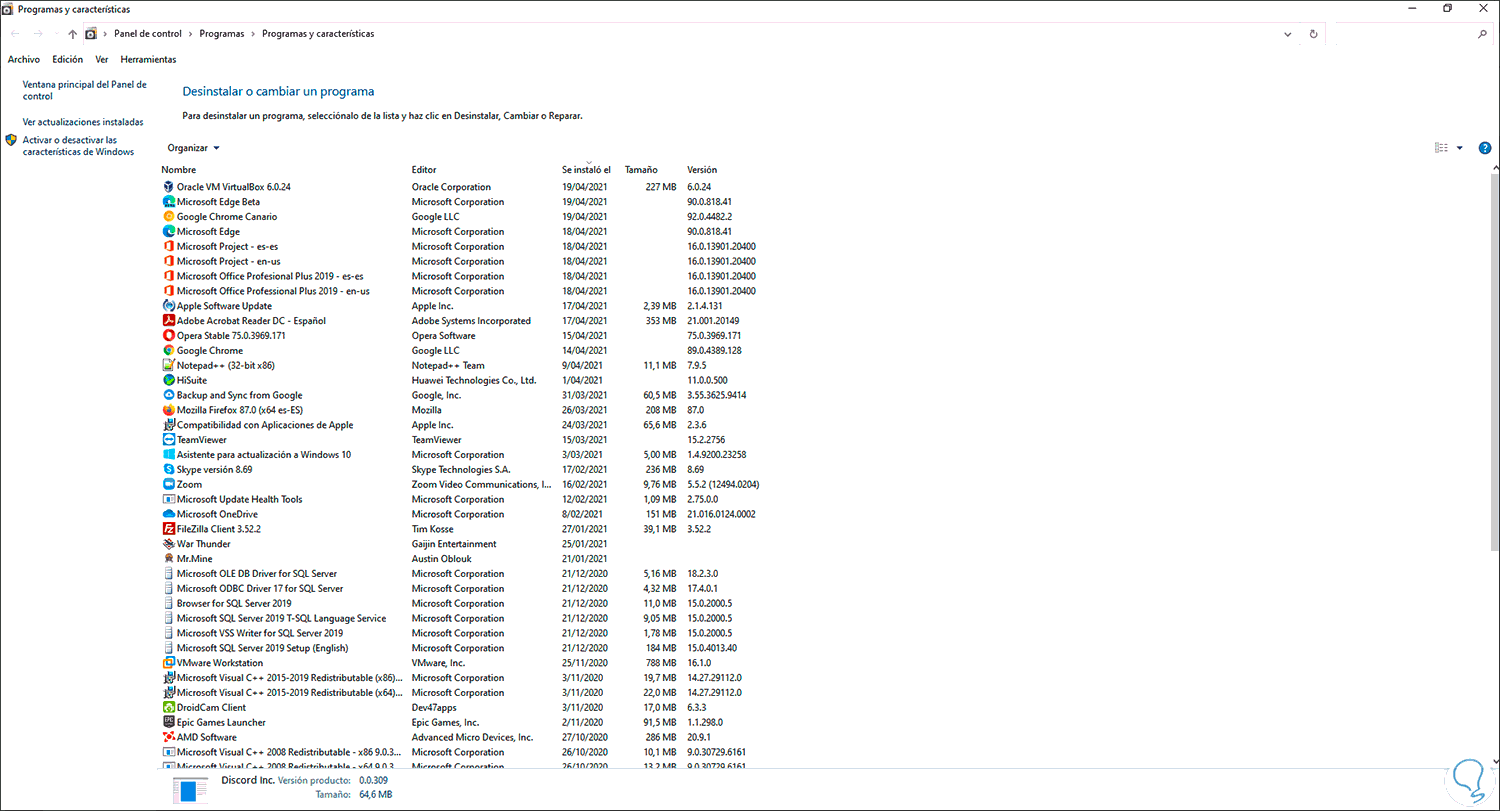Screen dimensions: 1500x811
Task: Change the view with the view mode button
Action: click(x=1441, y=148)
